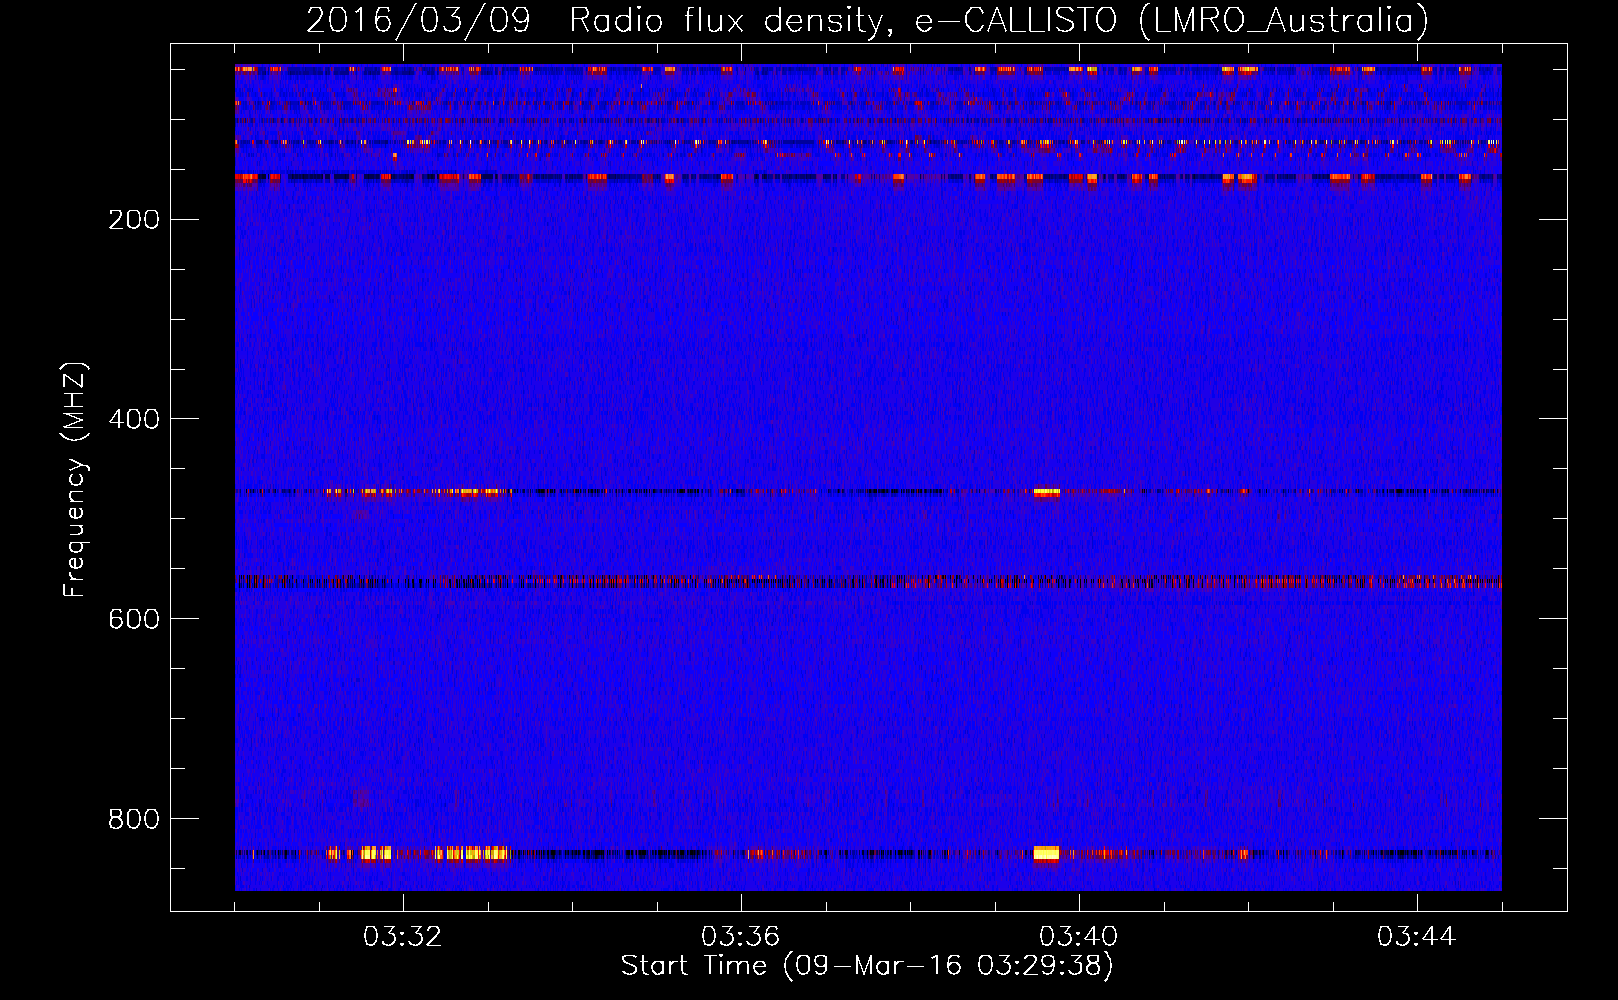1618x1000 pixels.
Task: Click the 03:40 time tick label
Action: point(1078,937)
